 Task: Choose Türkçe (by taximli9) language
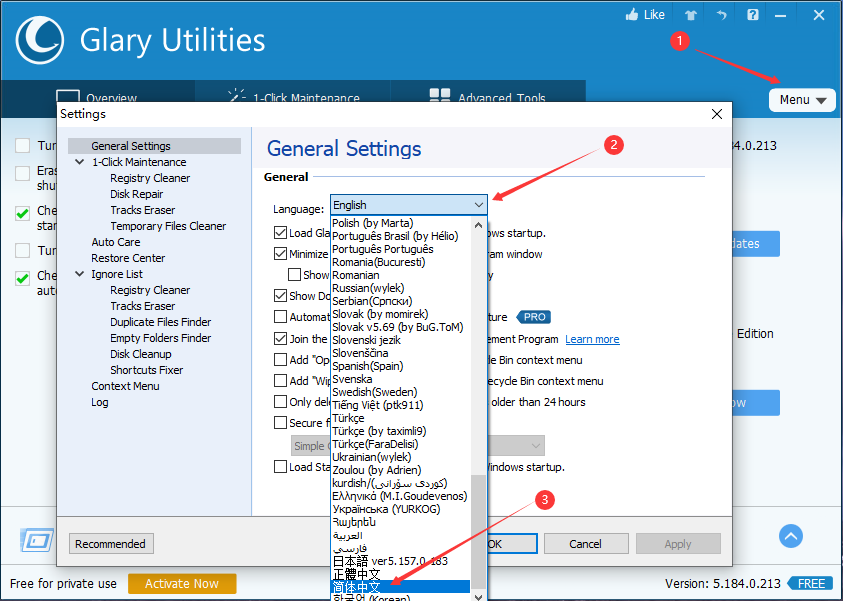(x=401, y=431)
